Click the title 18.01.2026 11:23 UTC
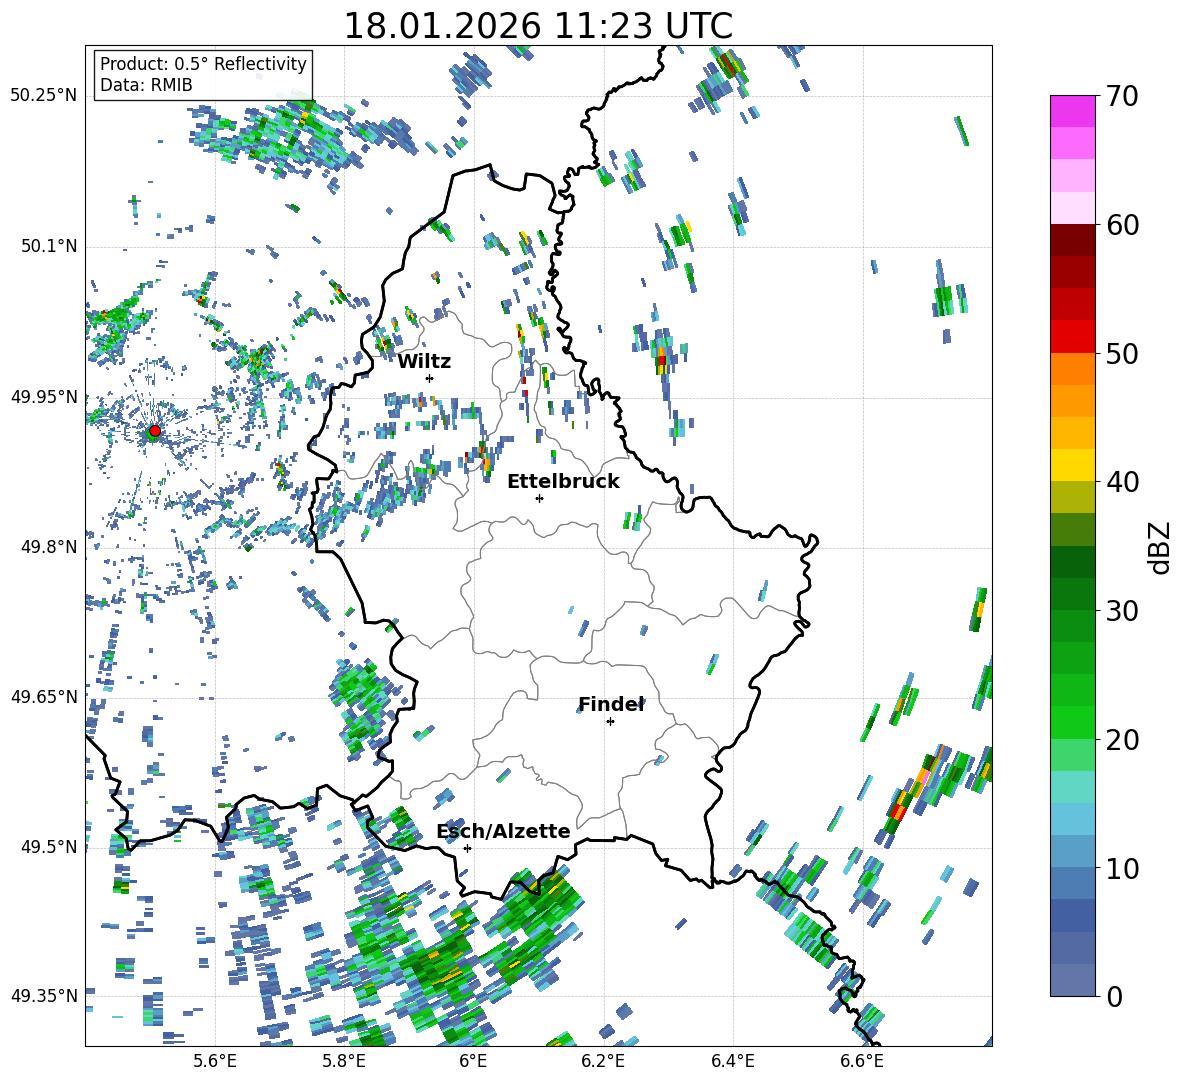Viewport: 1184px width, 1081px height. 538,26
